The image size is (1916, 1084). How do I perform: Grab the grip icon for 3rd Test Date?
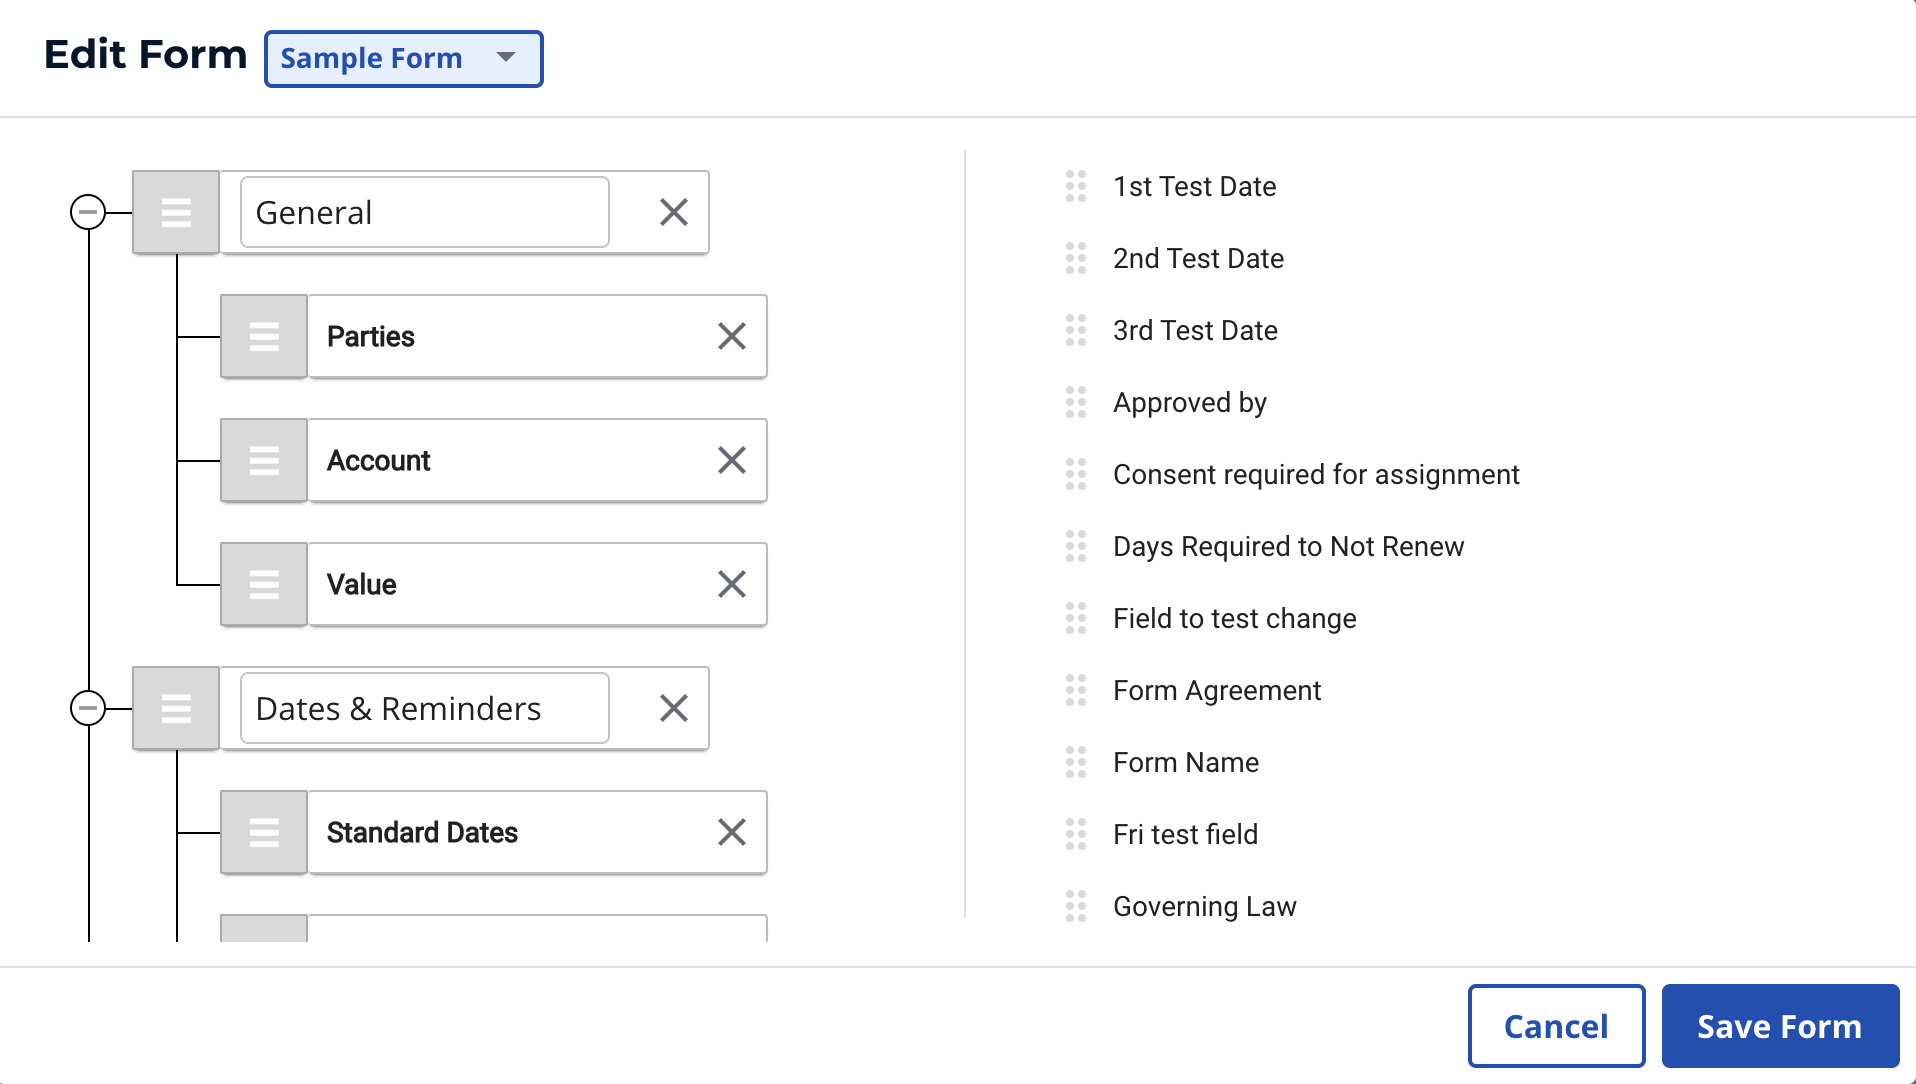pyautogui.click(x=1076, y=330)
